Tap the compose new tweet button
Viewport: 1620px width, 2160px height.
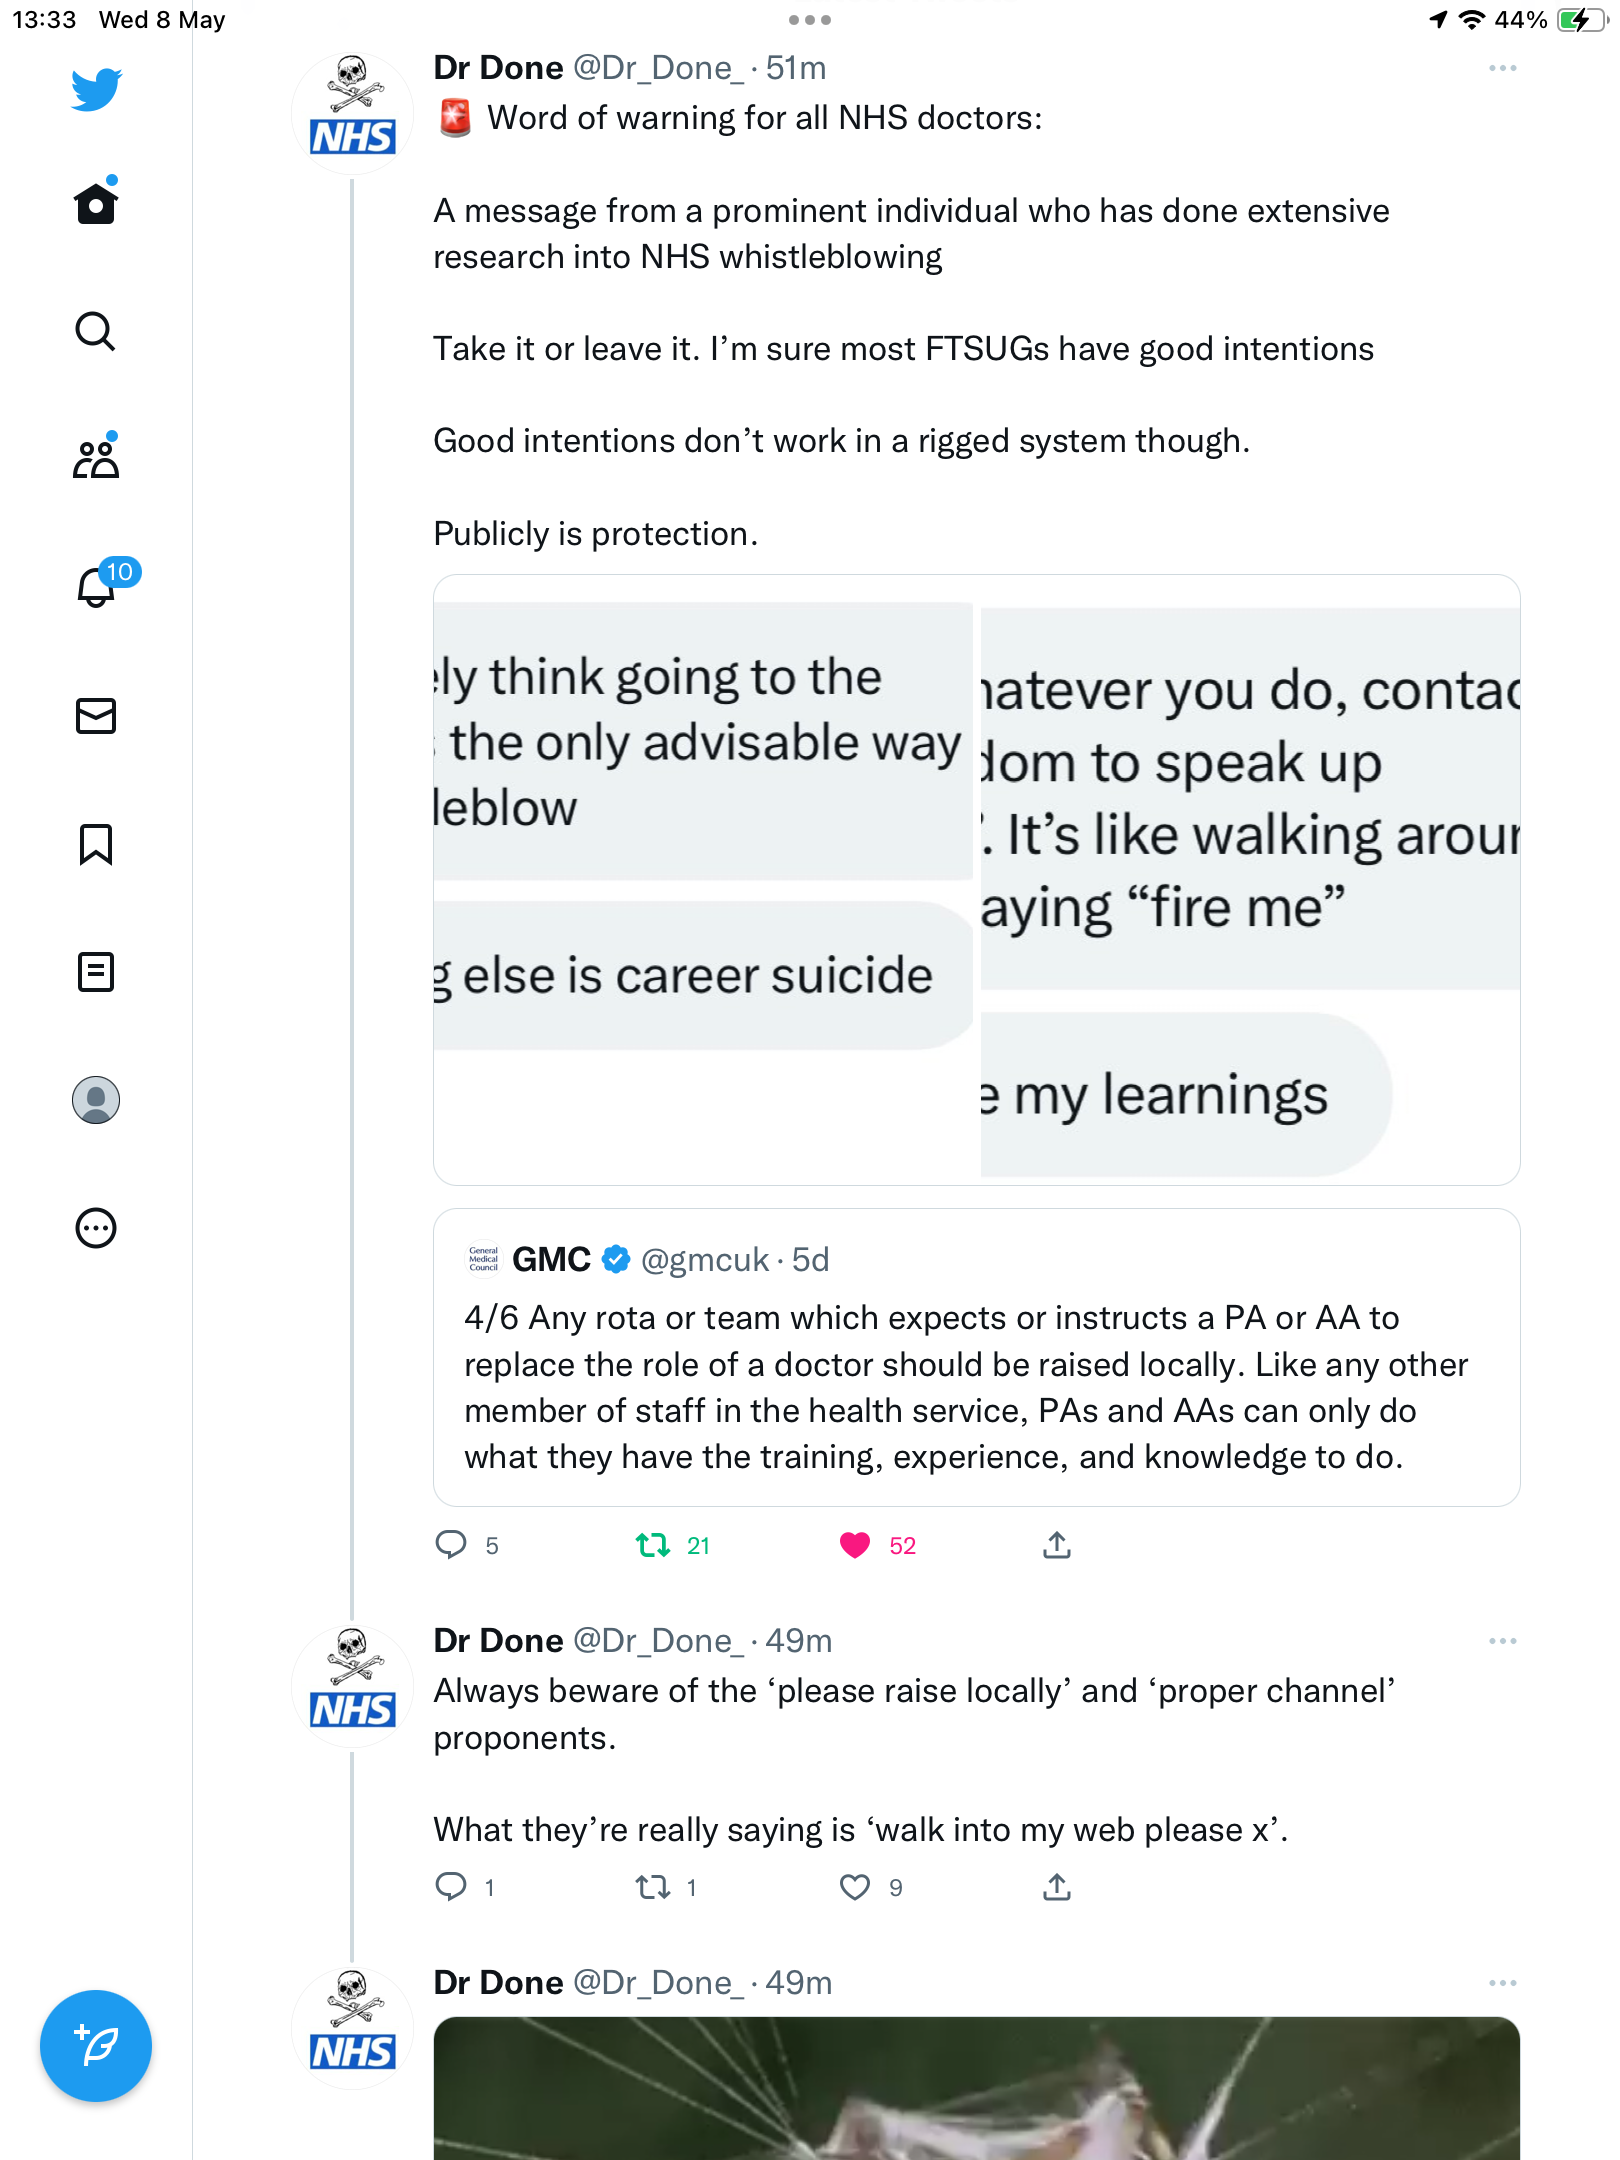coord(96,2046)
